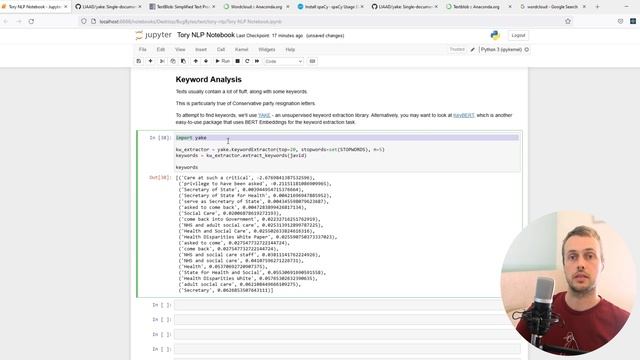The width and height of the screenshot is (640, 360).
Task: Move selected cell up arrow
Action: pyautogui.click(x=196, y=61)
